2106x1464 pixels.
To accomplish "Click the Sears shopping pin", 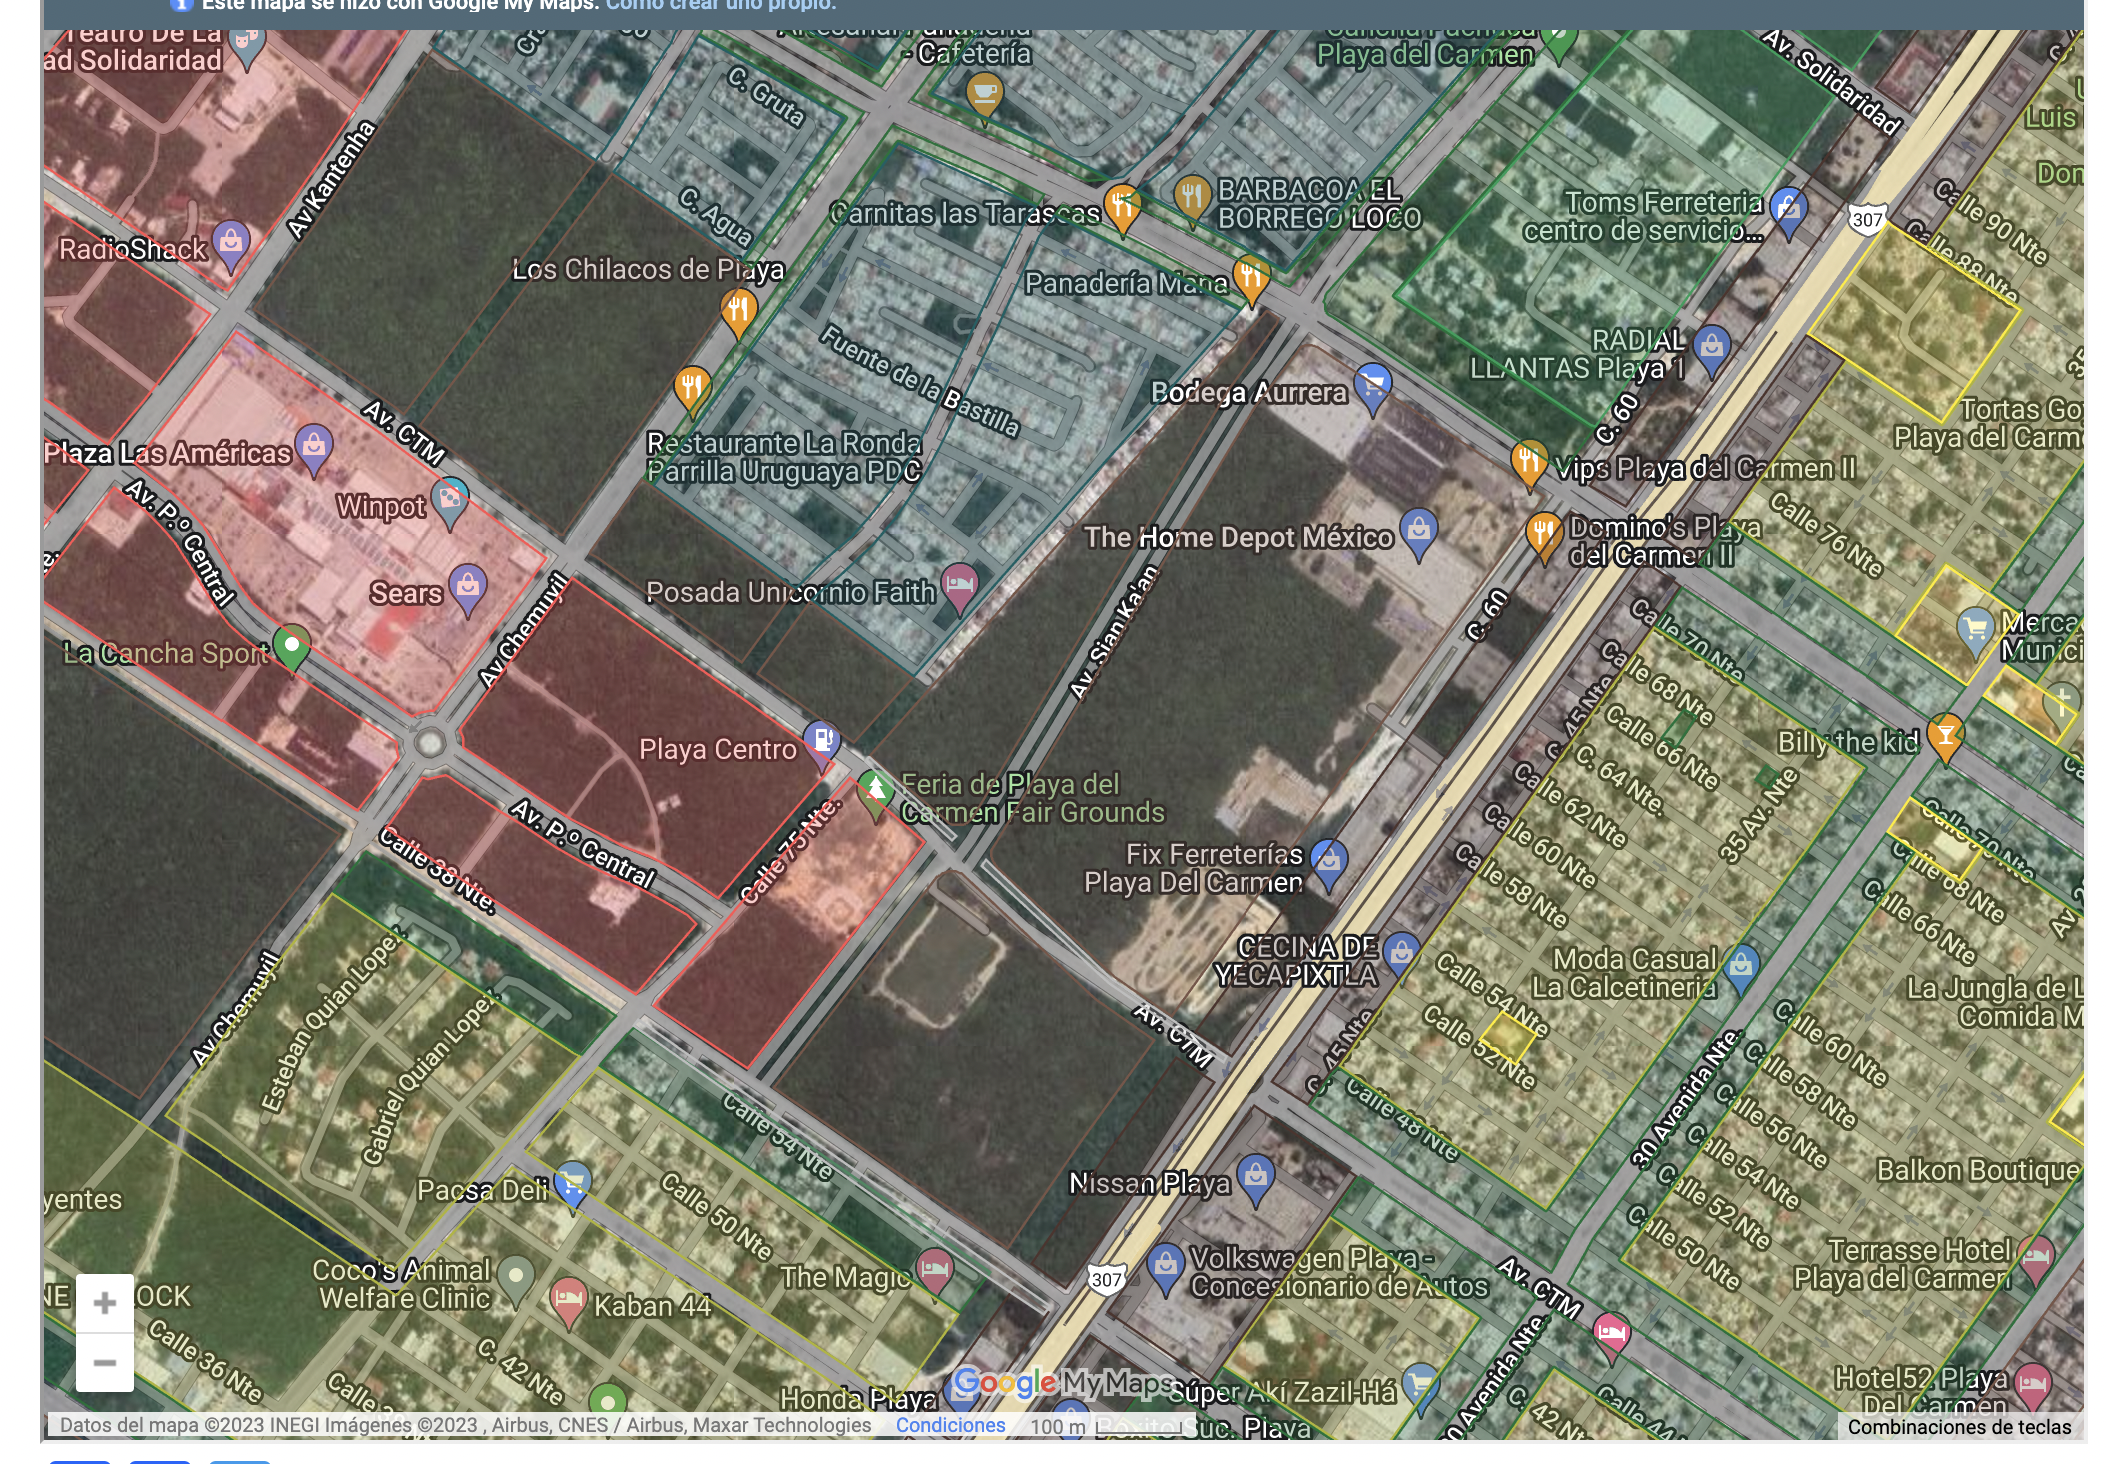I will click(x=467, y=585).
